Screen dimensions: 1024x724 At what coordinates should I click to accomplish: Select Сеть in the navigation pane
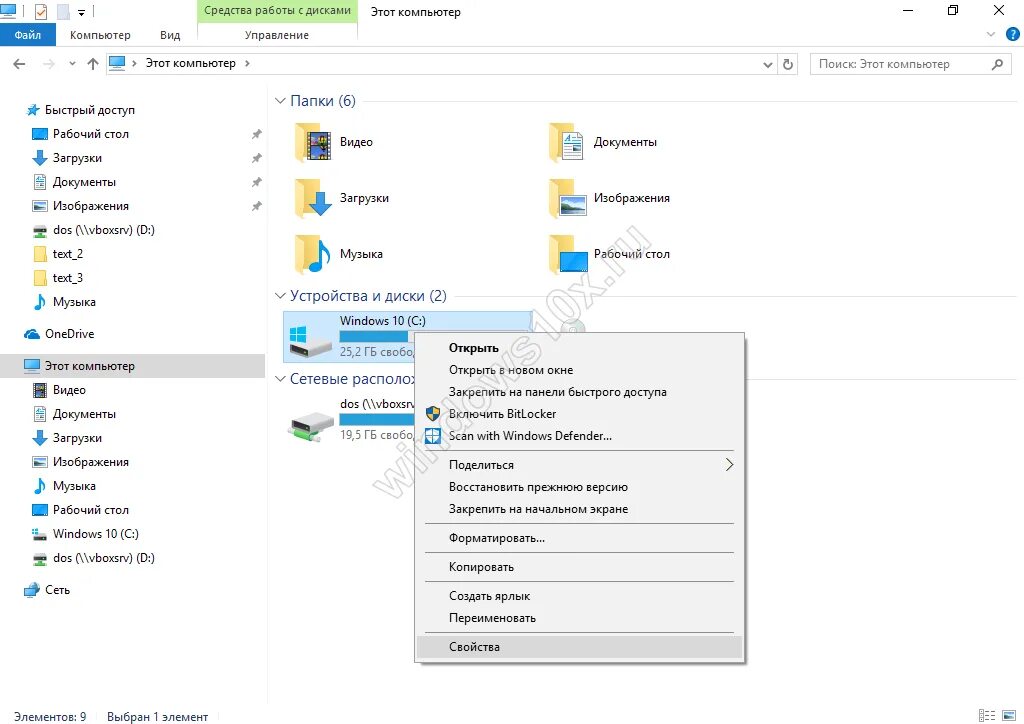pos(57,590)
